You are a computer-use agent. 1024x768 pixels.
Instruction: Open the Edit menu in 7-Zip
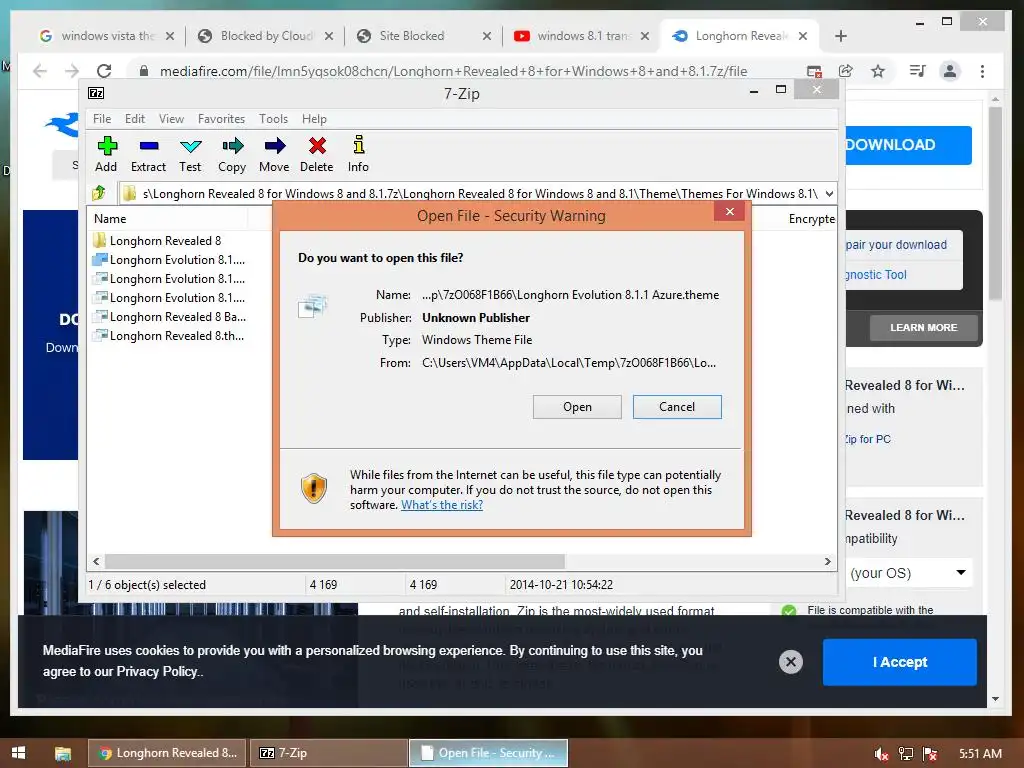pos(135,119)
